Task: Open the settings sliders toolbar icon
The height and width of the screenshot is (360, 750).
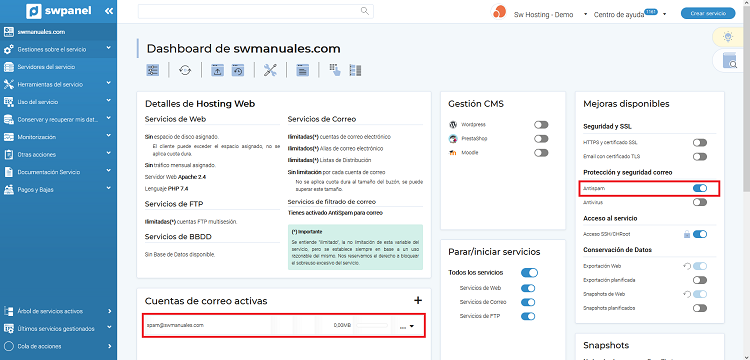Action: (153, 70)
